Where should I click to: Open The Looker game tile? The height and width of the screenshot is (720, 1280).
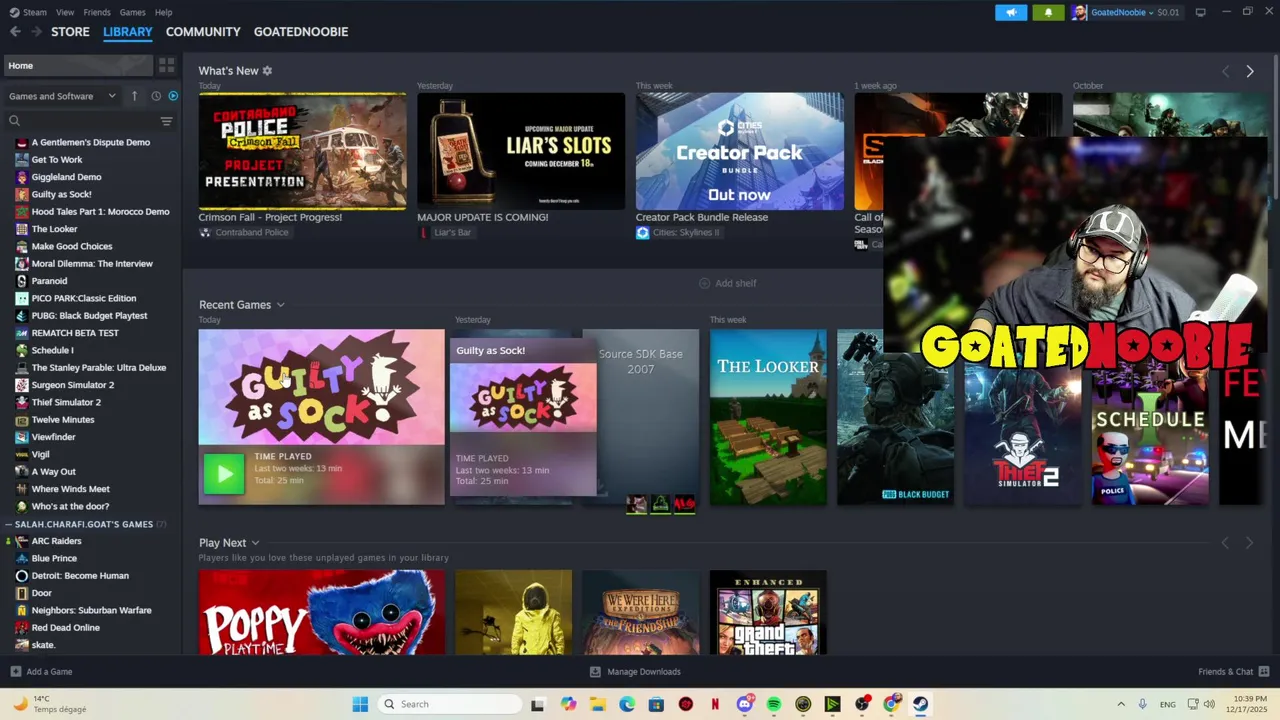[768, 417]
